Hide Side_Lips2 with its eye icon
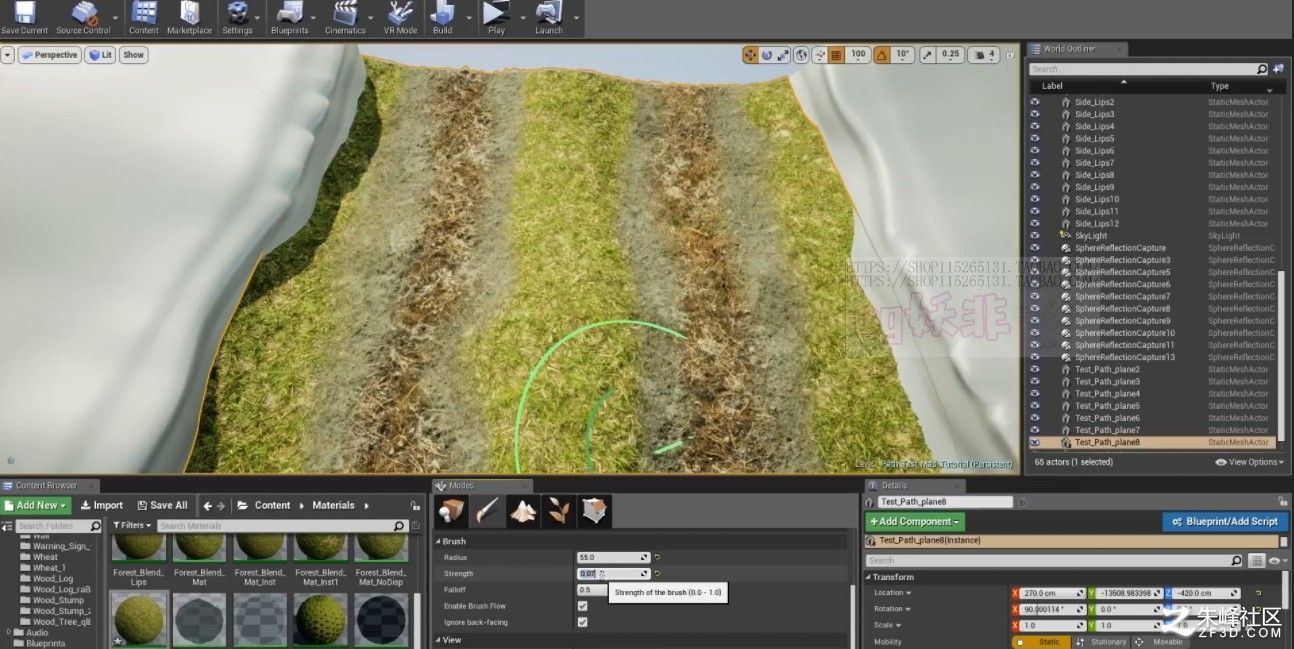This screenshot has width=1294, height=649. pos(1035,102)
